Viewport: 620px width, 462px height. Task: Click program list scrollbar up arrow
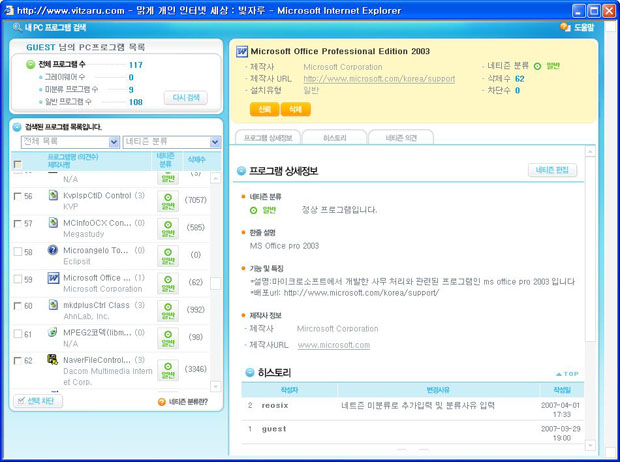click(215, 178)
